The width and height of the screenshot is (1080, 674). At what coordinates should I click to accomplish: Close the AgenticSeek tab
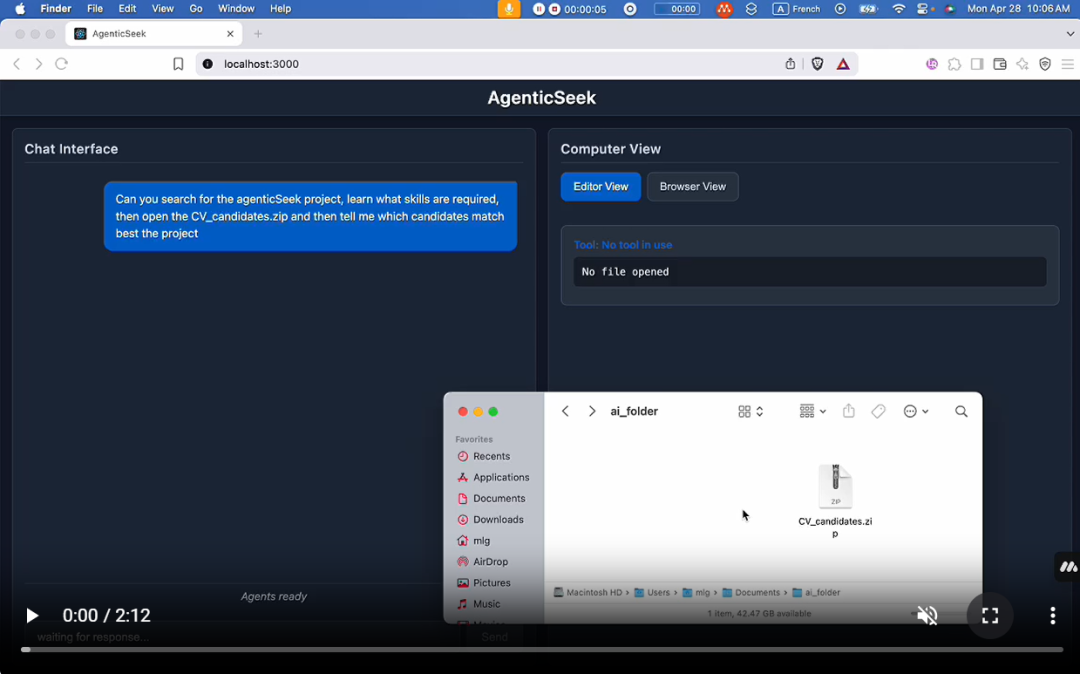[230, 34]
